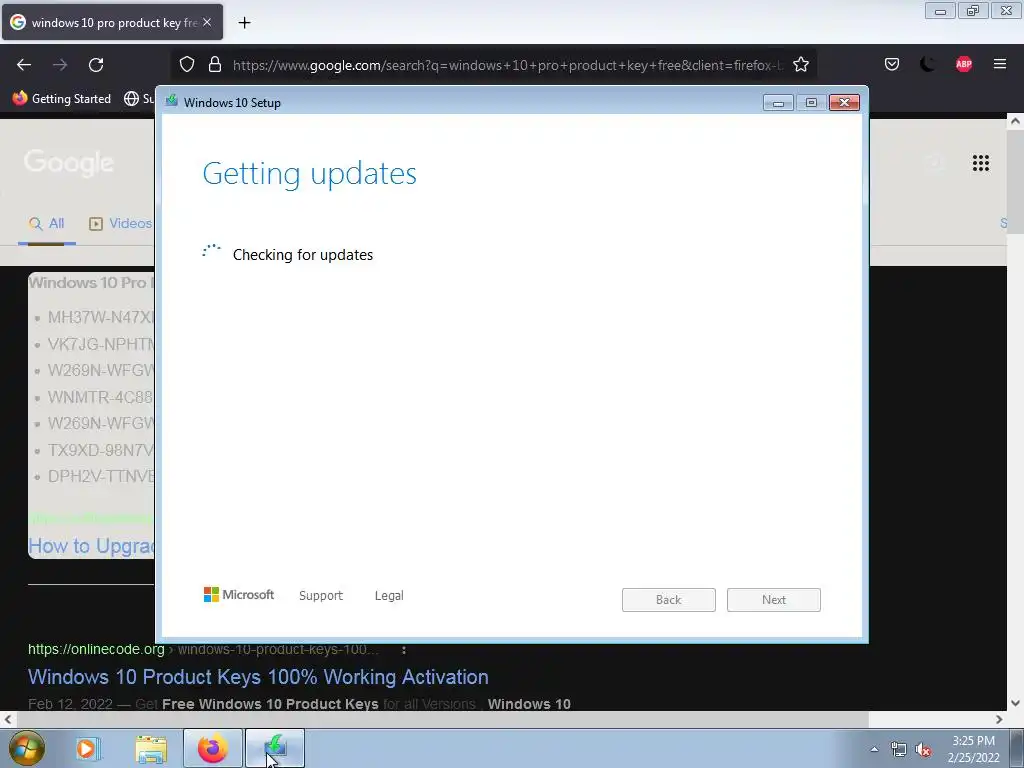Click the MH37W-N47X product key text
The image size is (1024, 768).
(101, 317)
